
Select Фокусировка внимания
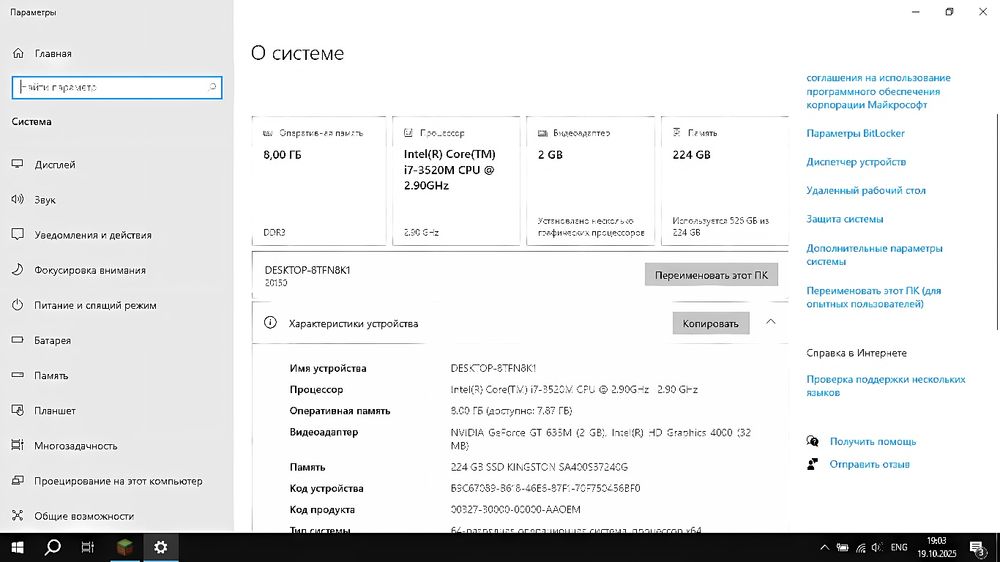pos(90,270)
